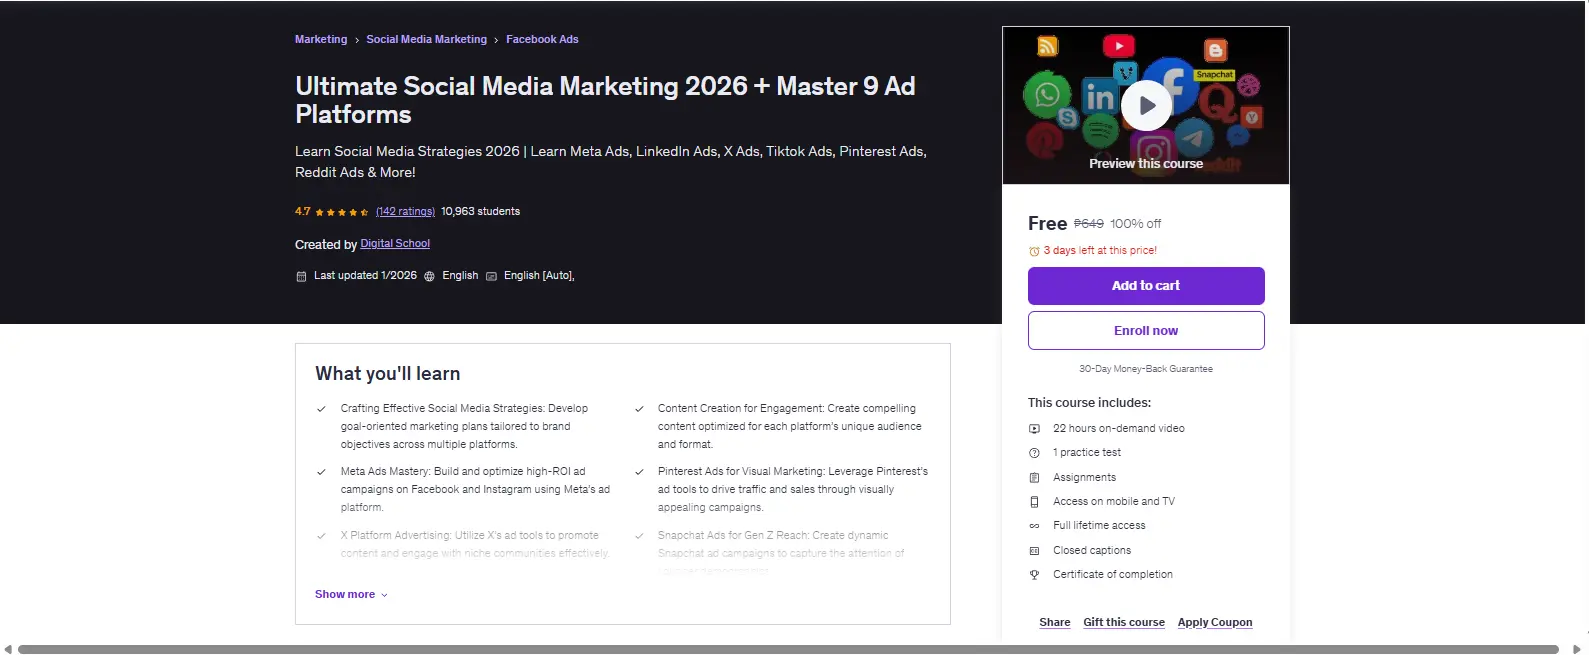Click the '100% off' discount text

pos(1135,224)
